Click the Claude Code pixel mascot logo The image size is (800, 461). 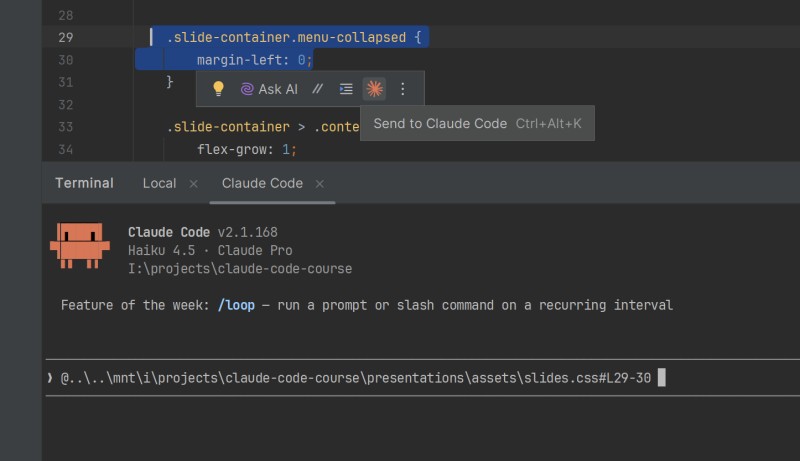point(80,245)
